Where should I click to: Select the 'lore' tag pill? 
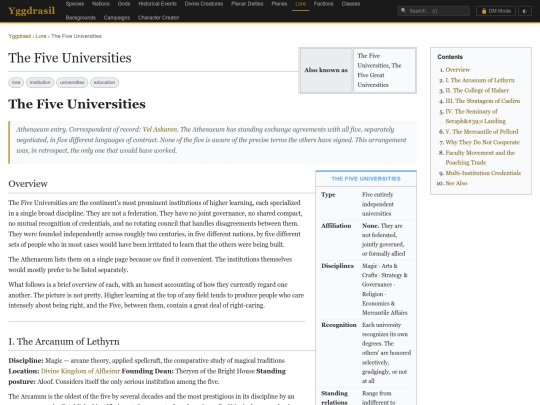[16, 82]
